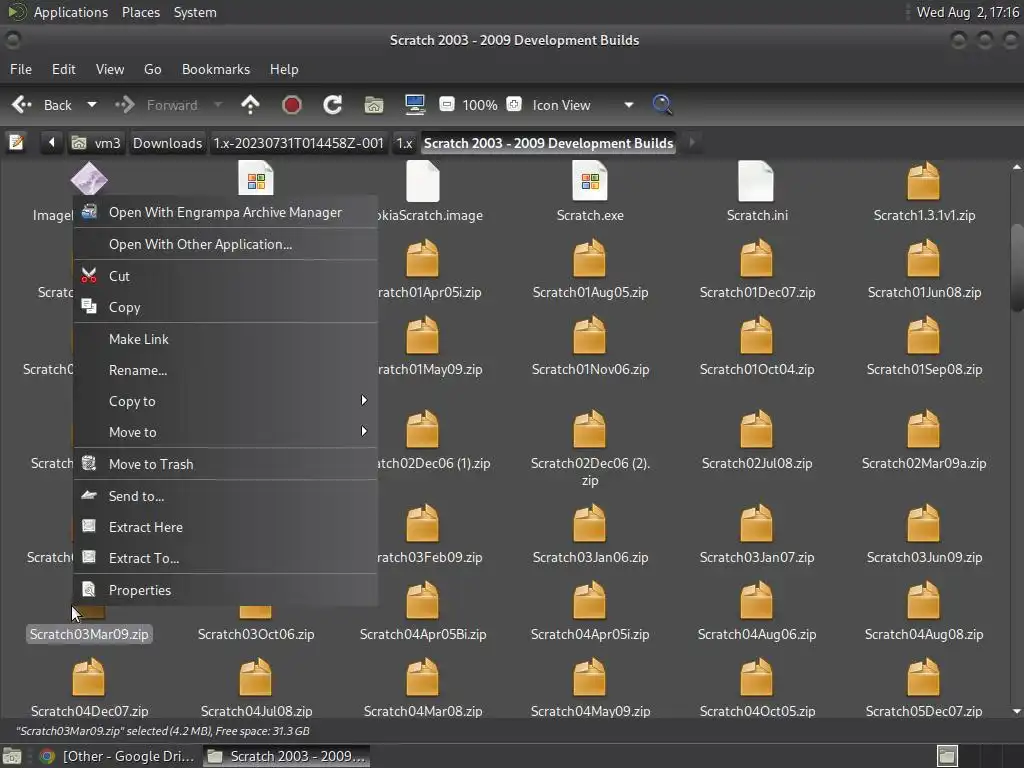Select Scratch02Mar09a.zip archive icon
This screenshot has height=768, width=1024.
pos(923,429)
